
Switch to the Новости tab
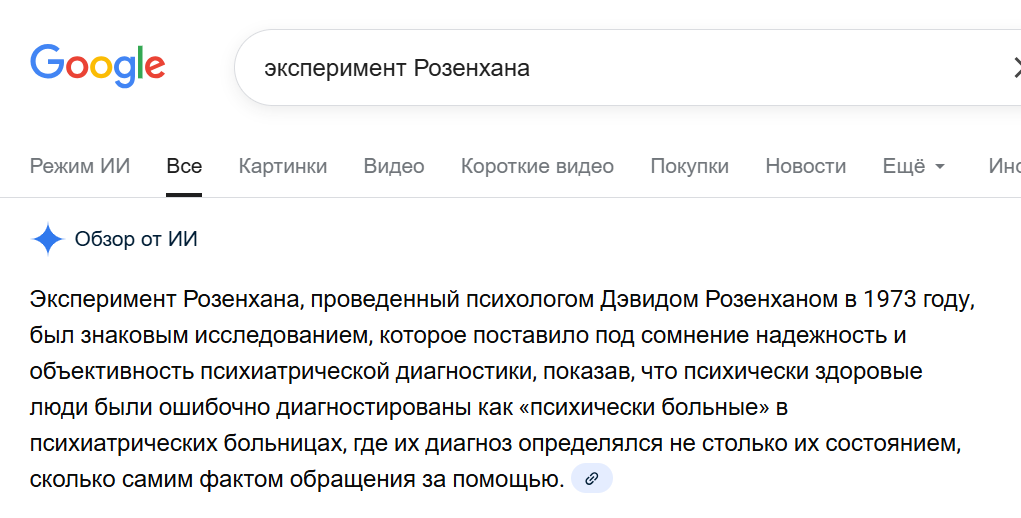[x=805, y=166]
